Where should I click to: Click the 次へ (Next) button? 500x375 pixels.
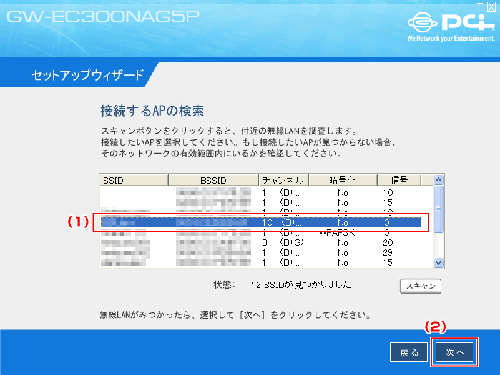pos(454,352)
